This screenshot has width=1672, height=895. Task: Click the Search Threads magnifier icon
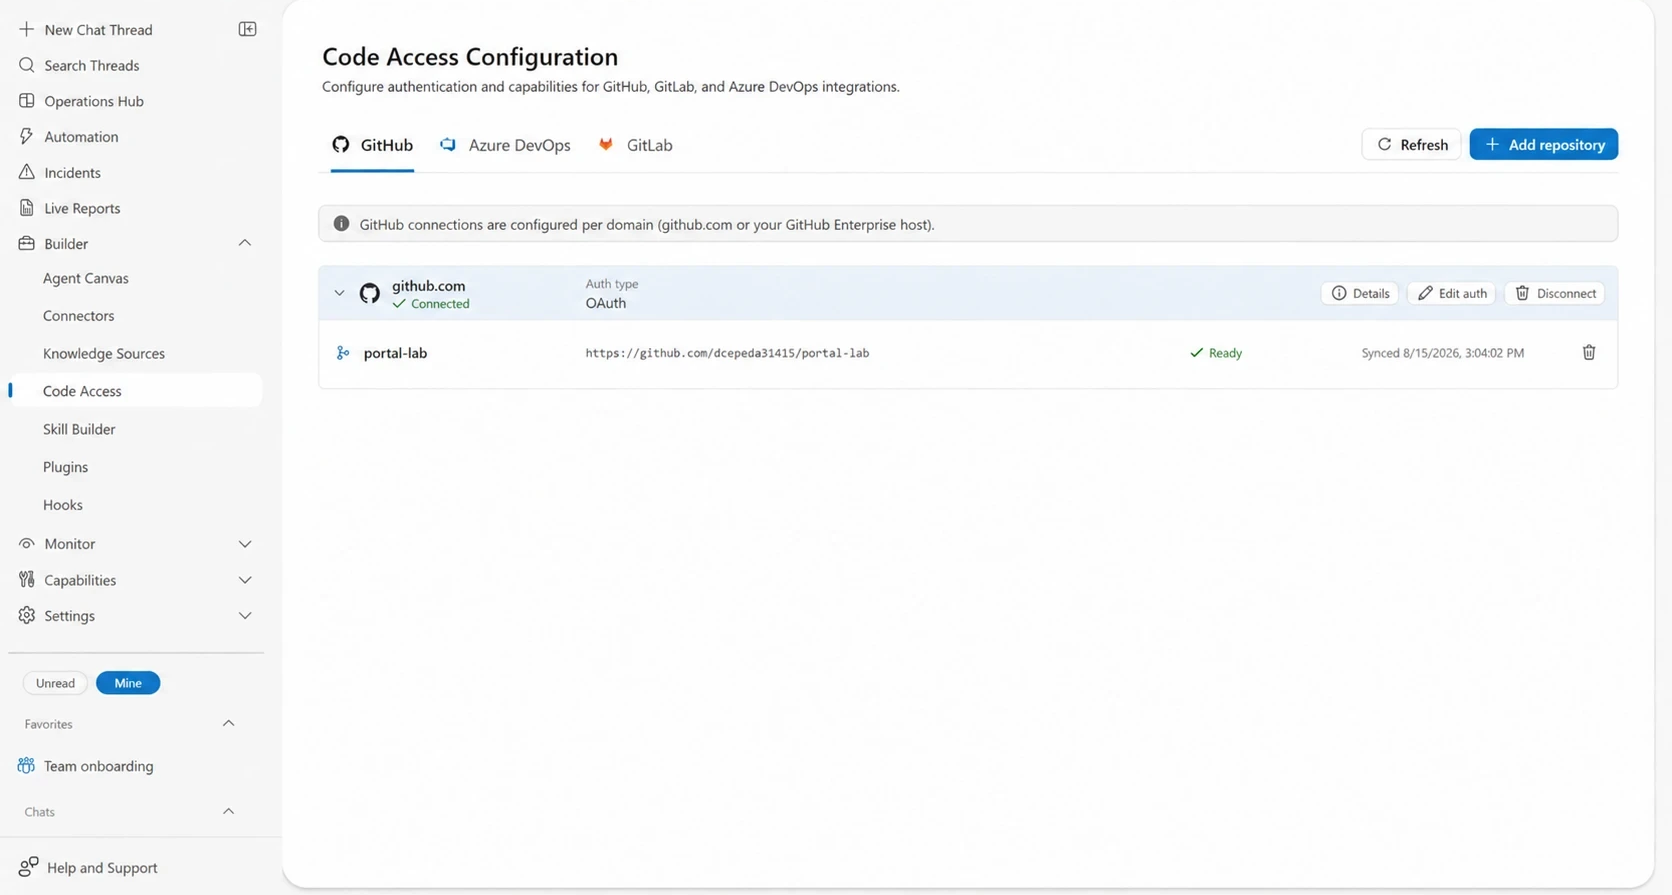[x=26, y=65]
